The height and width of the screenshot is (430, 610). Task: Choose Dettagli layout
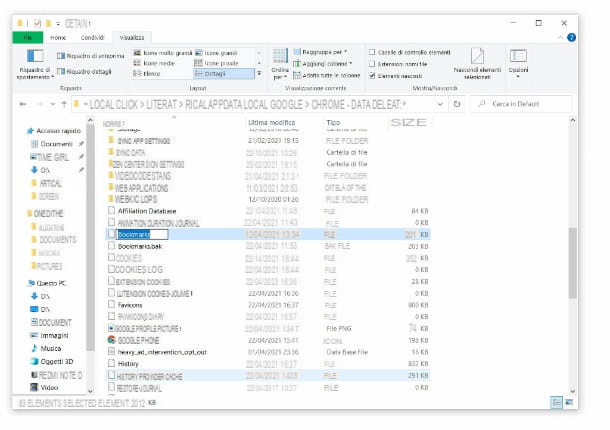(x=224, y=74)
